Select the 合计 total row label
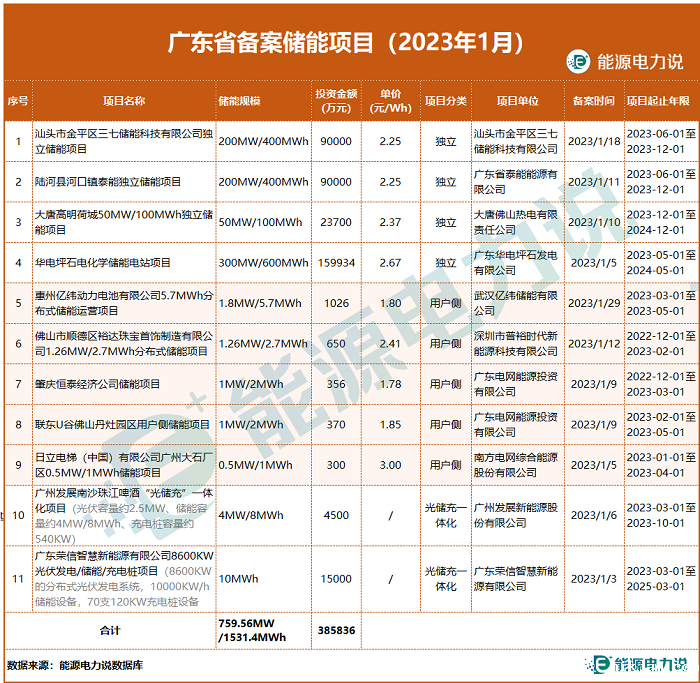The width and height of the screenshot is (700, 683). pos(111,630)
